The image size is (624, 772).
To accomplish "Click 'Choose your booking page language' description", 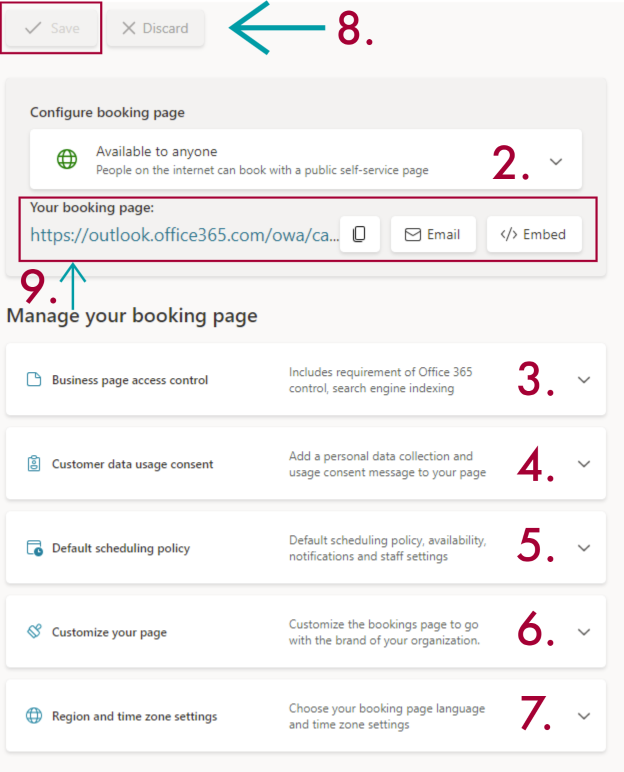I will 387,716.
